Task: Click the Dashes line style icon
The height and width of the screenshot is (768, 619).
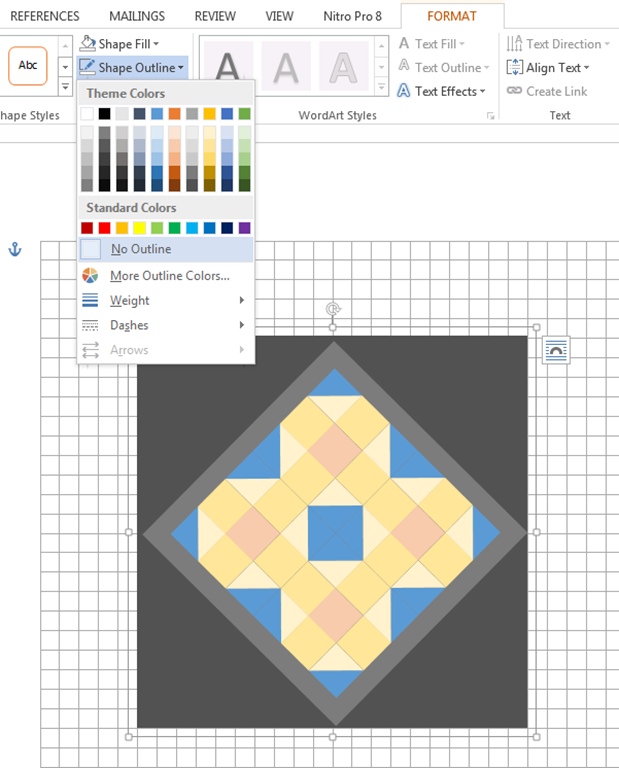Action: (90, 325)
